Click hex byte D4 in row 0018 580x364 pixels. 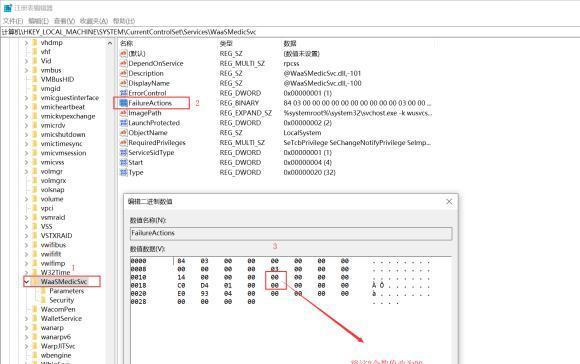click(x=205, y=286)
